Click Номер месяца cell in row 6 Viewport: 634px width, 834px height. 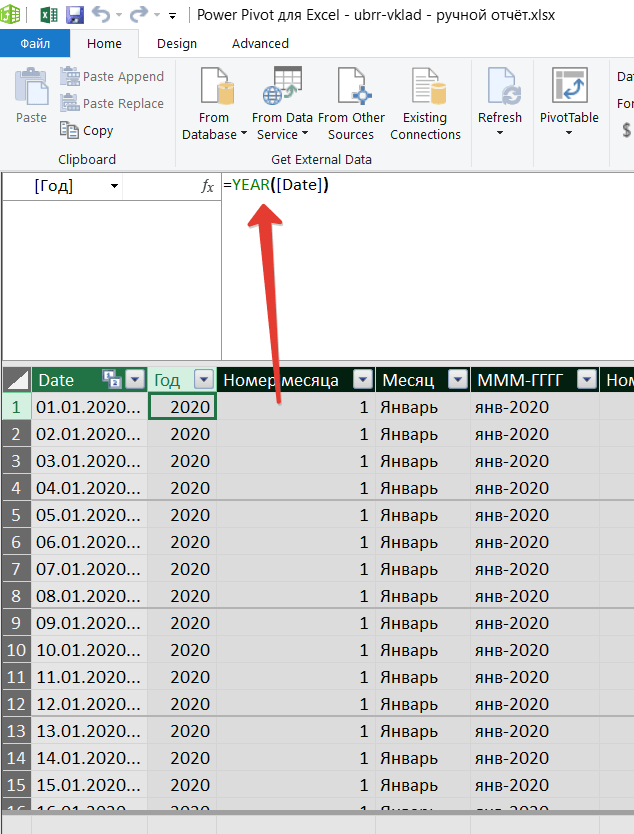click(296, 542)
